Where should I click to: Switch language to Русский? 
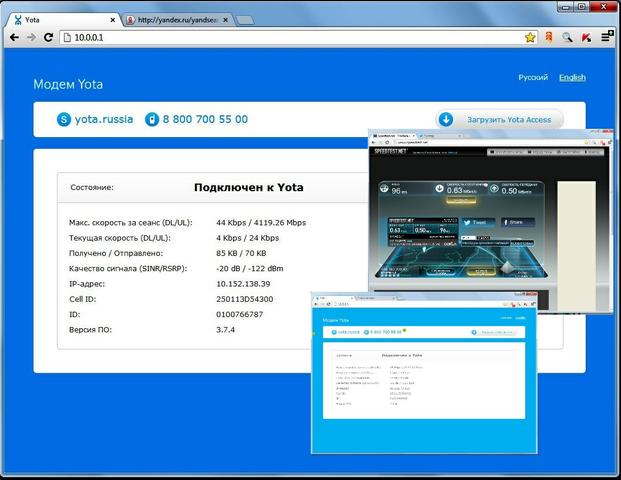(533, 77)
